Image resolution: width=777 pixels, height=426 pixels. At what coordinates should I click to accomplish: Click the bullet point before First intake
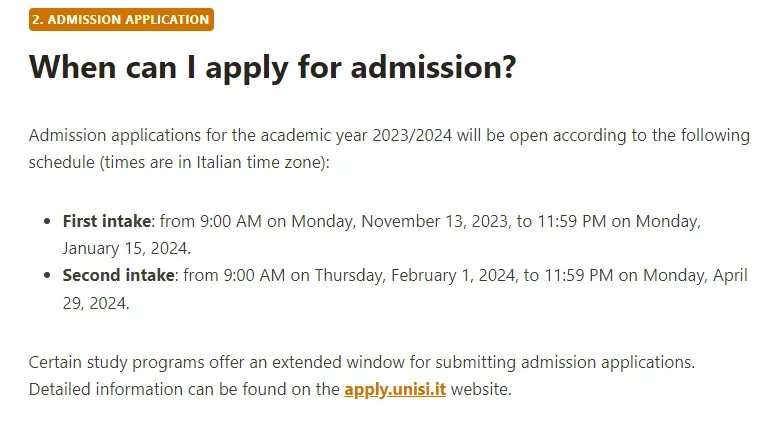click(48, 222)
